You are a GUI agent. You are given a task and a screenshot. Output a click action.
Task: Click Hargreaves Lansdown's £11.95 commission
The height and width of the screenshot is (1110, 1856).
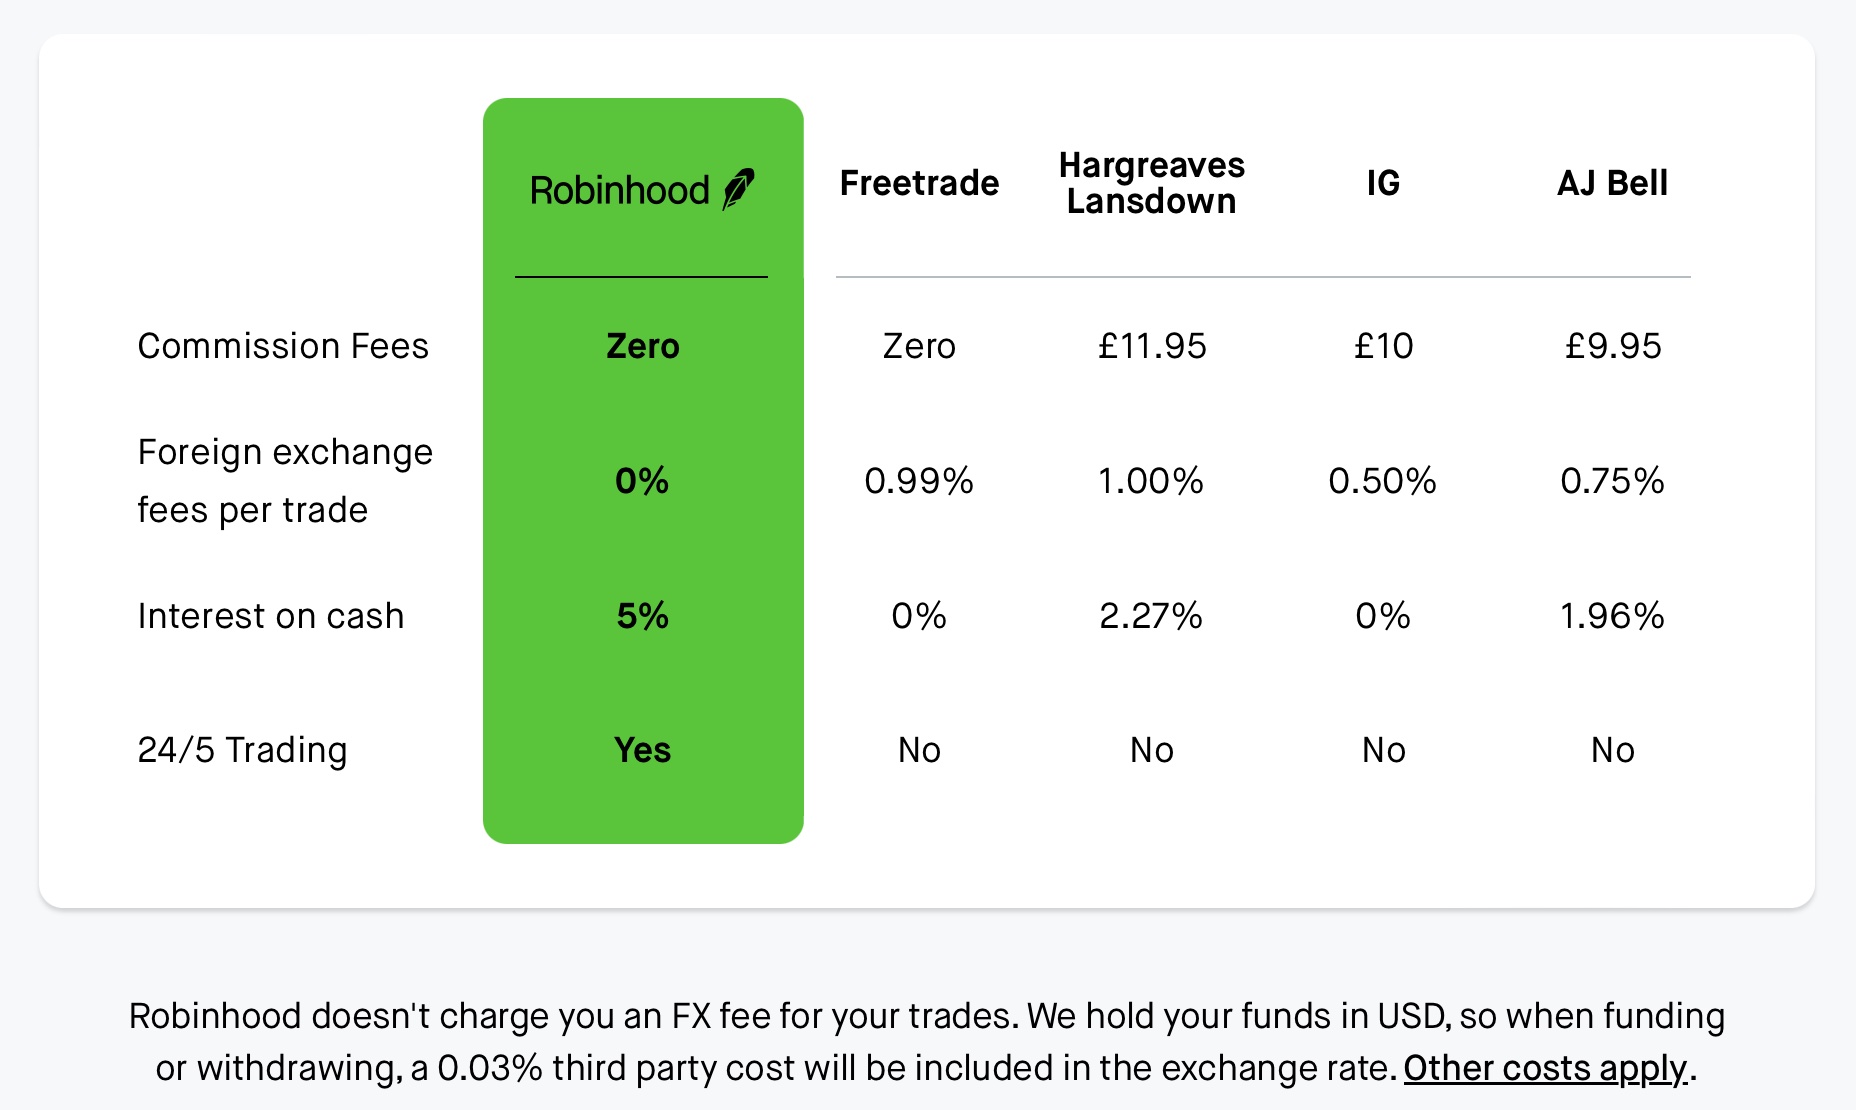(1152, 346)
